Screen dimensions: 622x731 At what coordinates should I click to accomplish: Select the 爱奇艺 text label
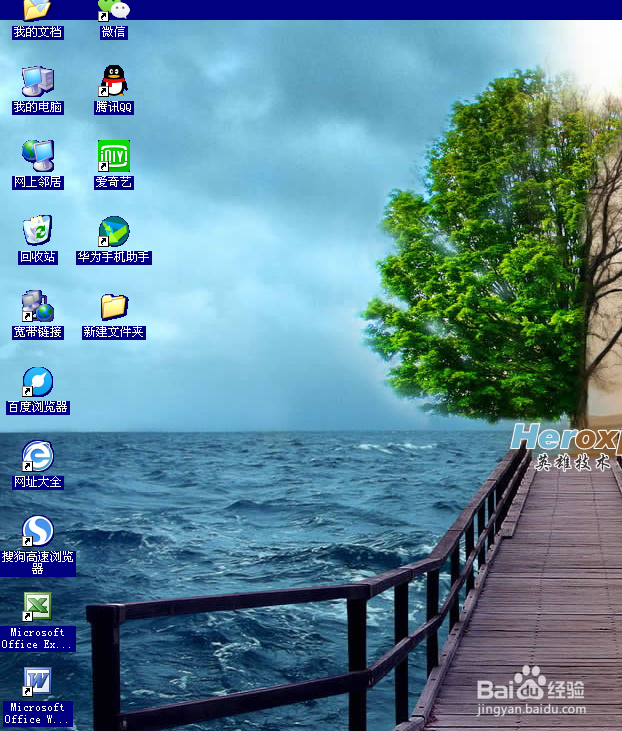tap(114, 182)
